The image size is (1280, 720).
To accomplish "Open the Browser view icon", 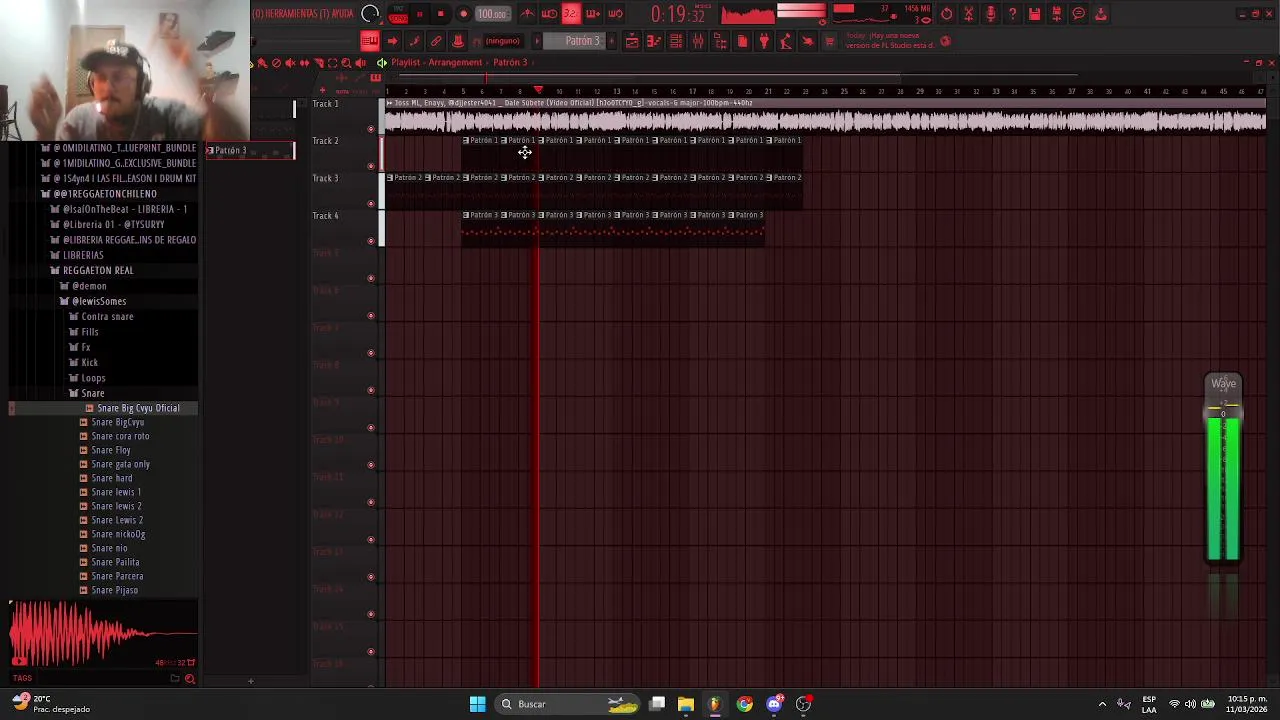I will tap(720, 41).
